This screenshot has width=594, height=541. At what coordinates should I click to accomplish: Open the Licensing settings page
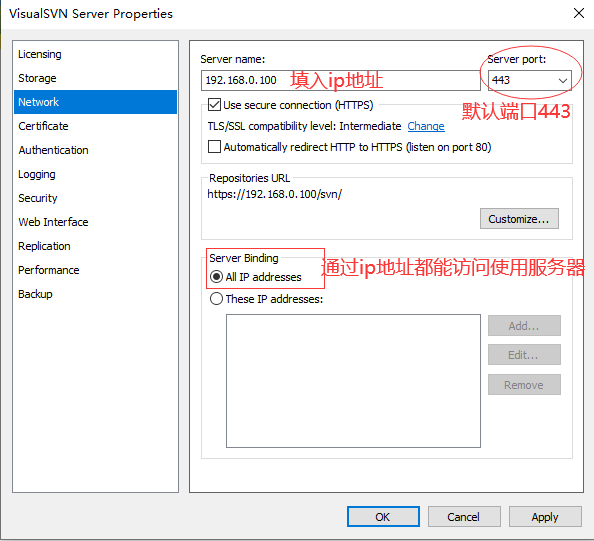pos(95,54)
